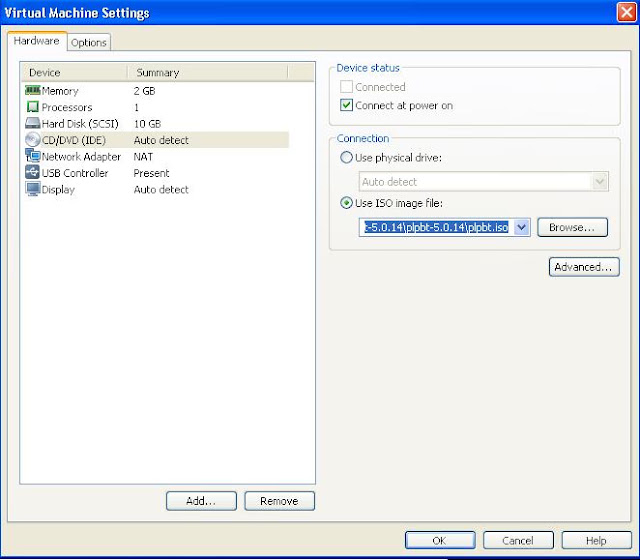The height and width of the screenshot is (560, 640).
Task: Click the 2 GB memory summary
Action: tap(144, 91)
